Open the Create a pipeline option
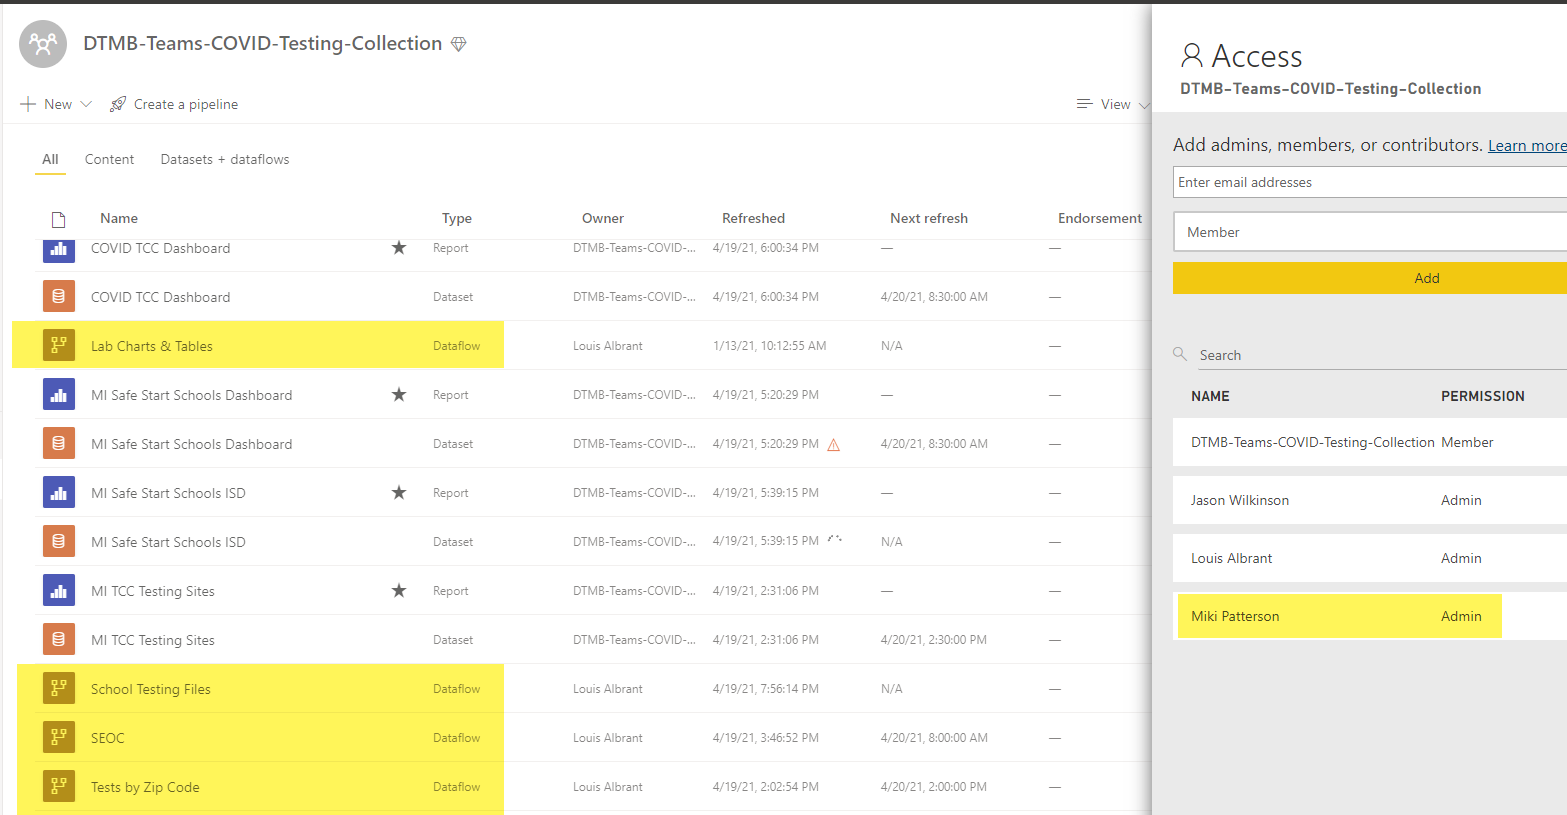Screen dimensions: 1567x815 tap(174, 104)
